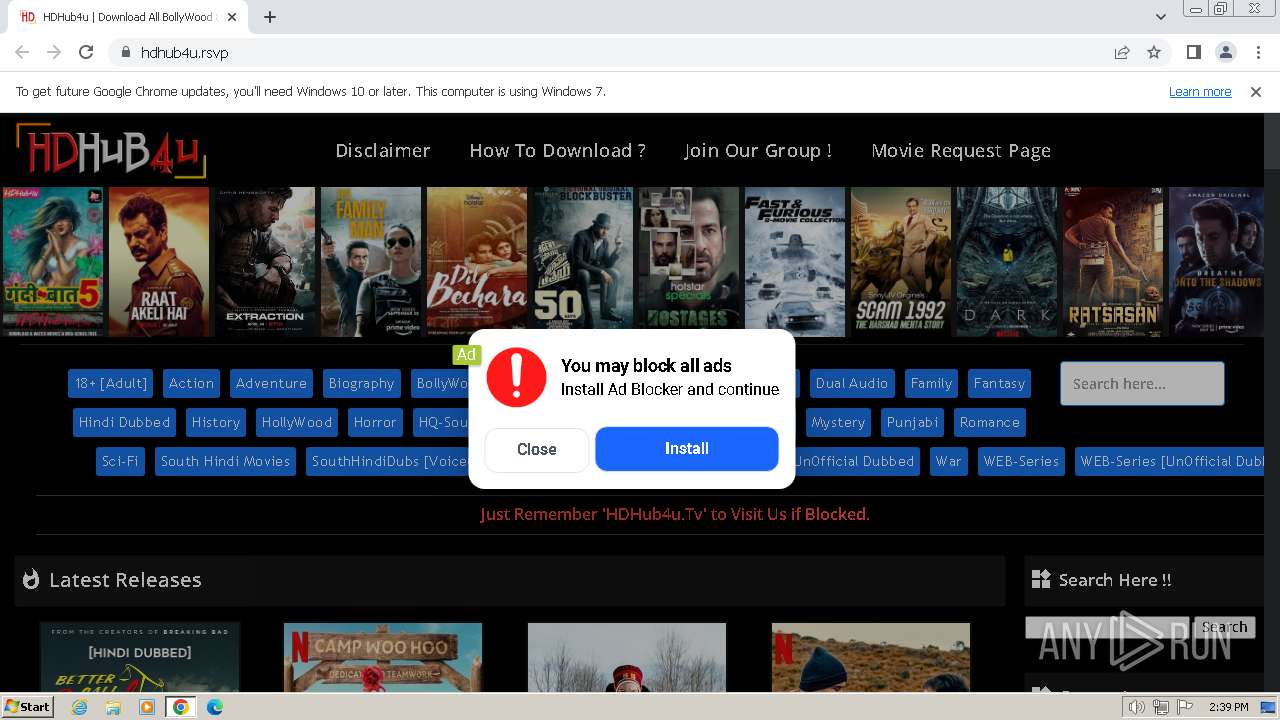
Task: Close the HDHub4u browser tab
Action: pos(232,17)
